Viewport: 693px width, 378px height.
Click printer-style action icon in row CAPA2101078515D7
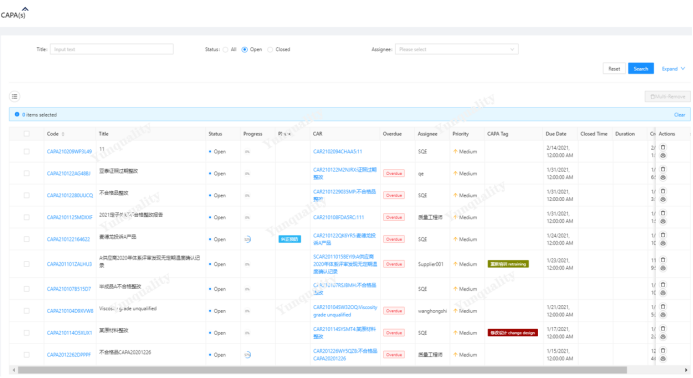663,293
